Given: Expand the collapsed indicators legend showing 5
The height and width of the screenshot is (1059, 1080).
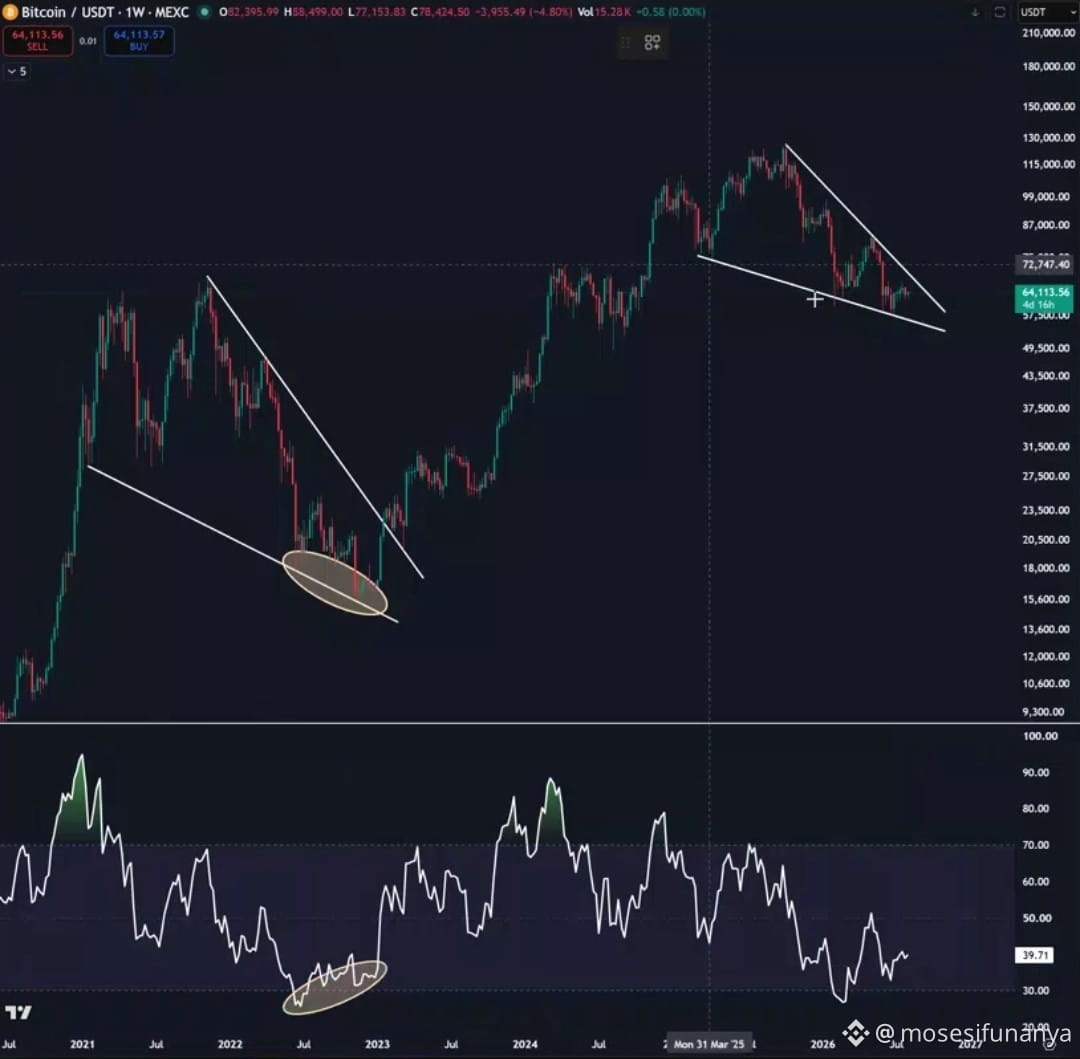Looking at the screenshot, I should [x=17, y=72].
